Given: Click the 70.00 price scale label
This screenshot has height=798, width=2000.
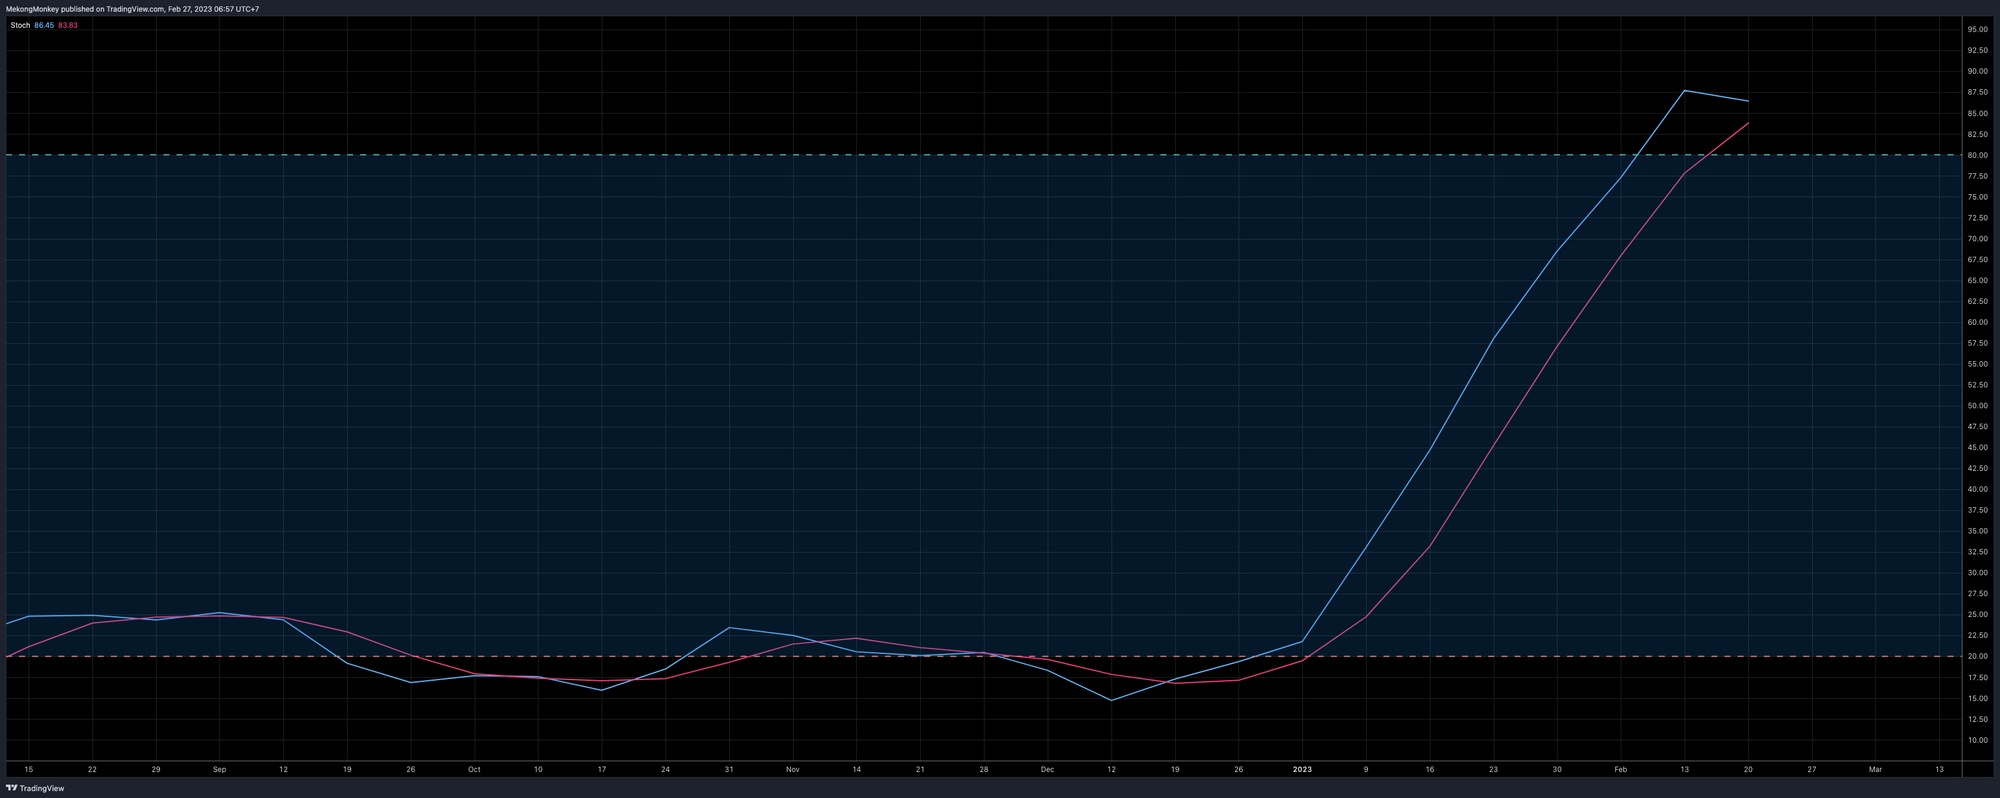Looking at the screenshot, I should [x=1977, y=239].
